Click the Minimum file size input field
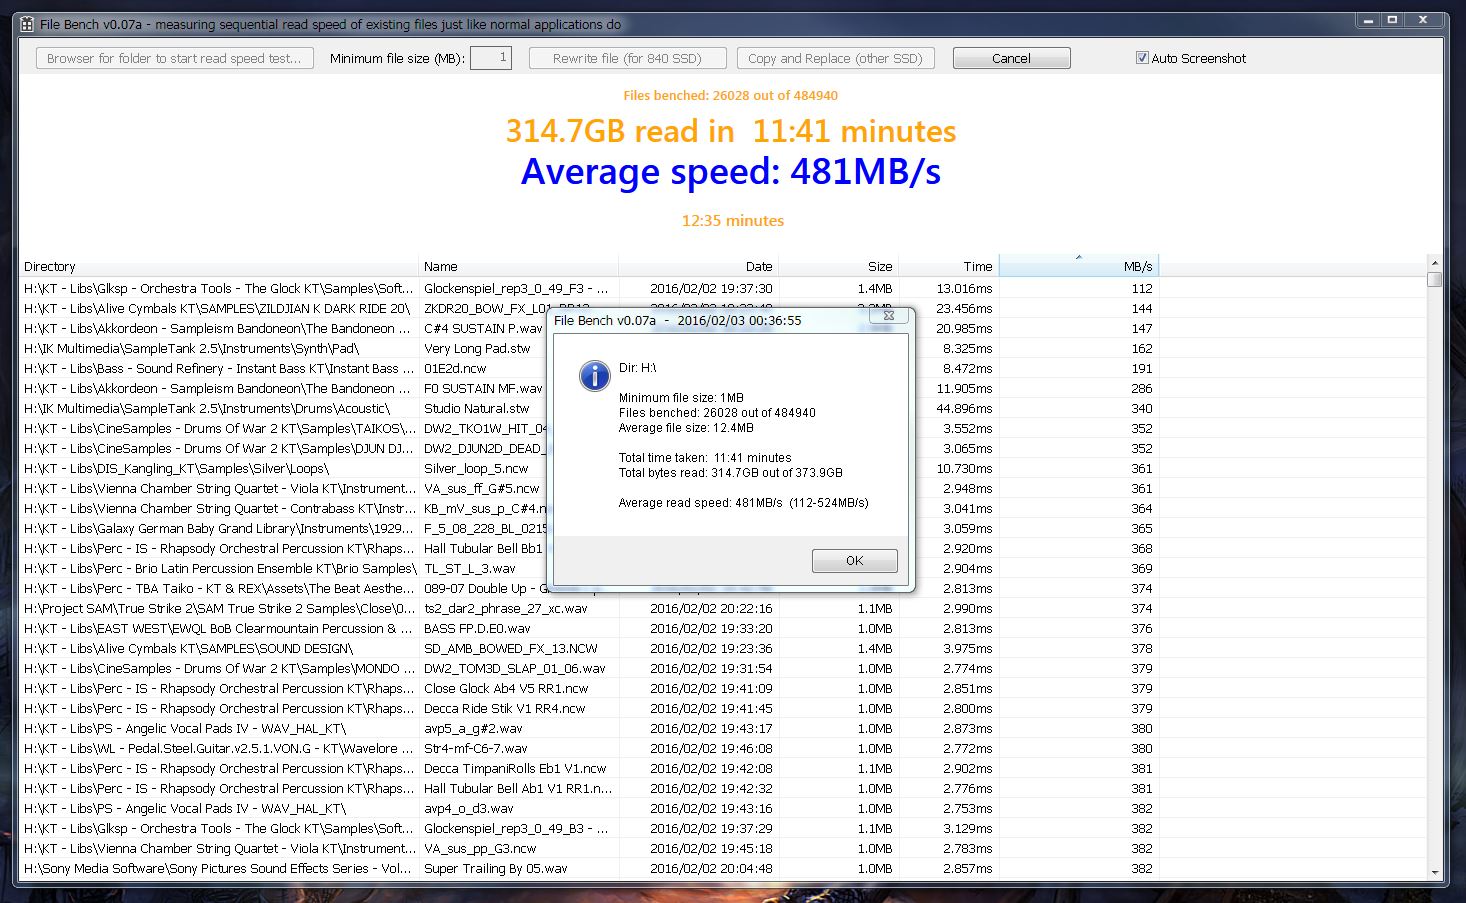1466x903 pixels. pos(491,58)
